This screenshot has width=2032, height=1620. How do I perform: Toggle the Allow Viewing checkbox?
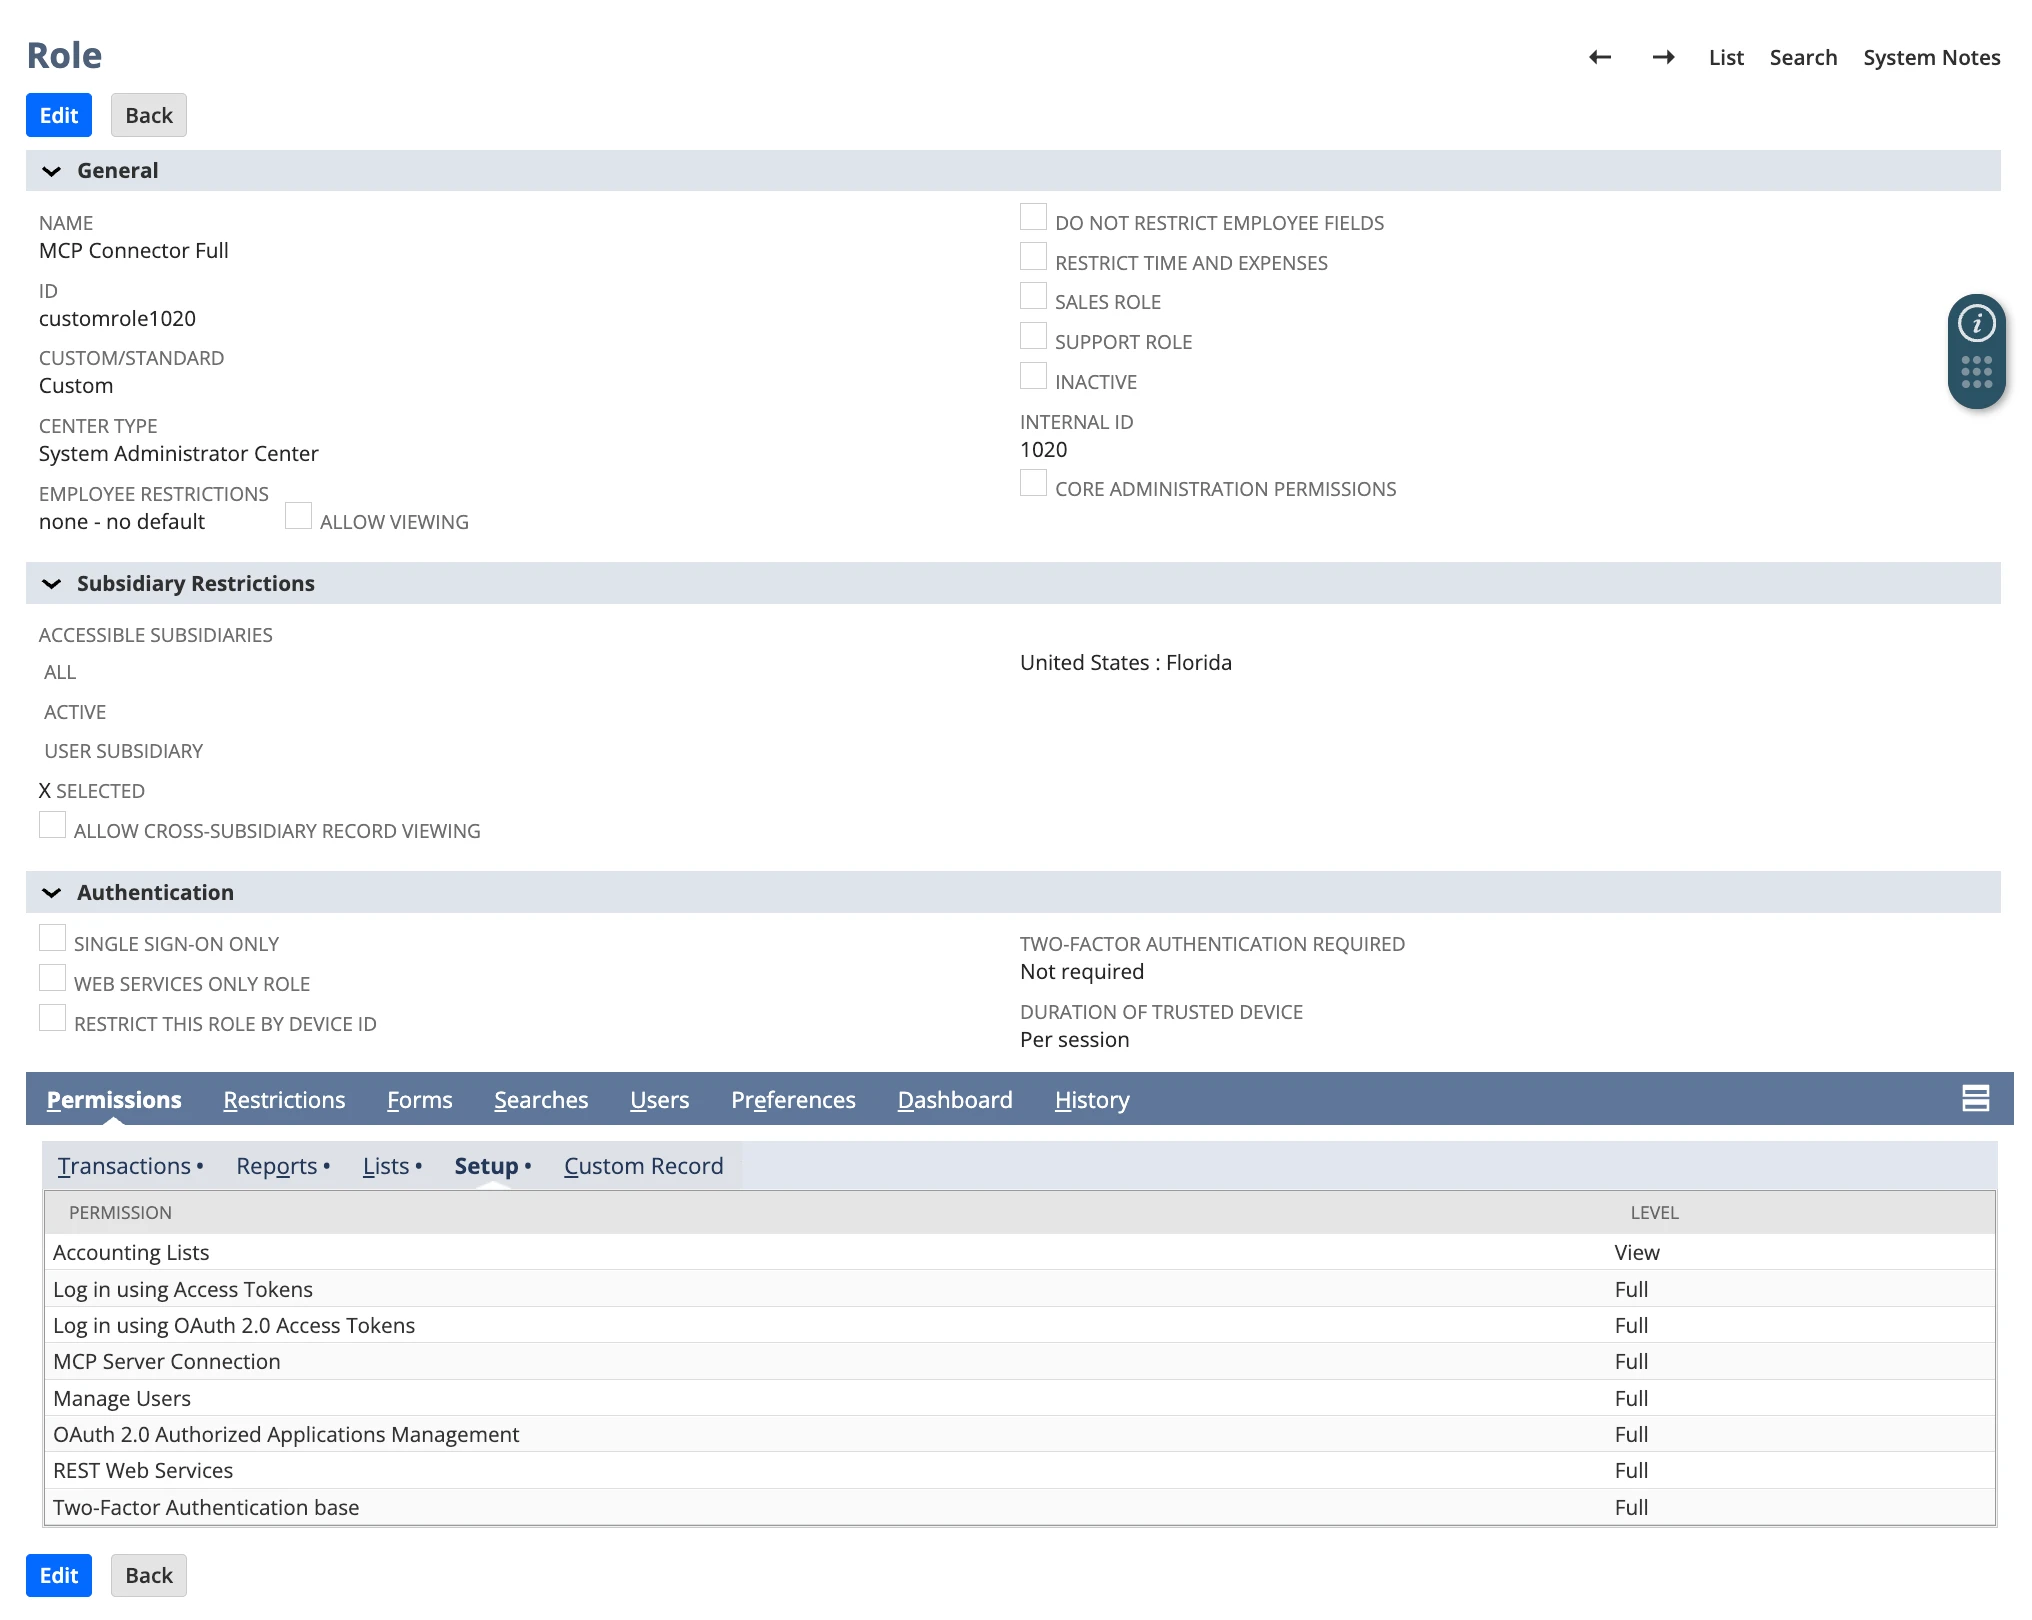click(298, 516)
